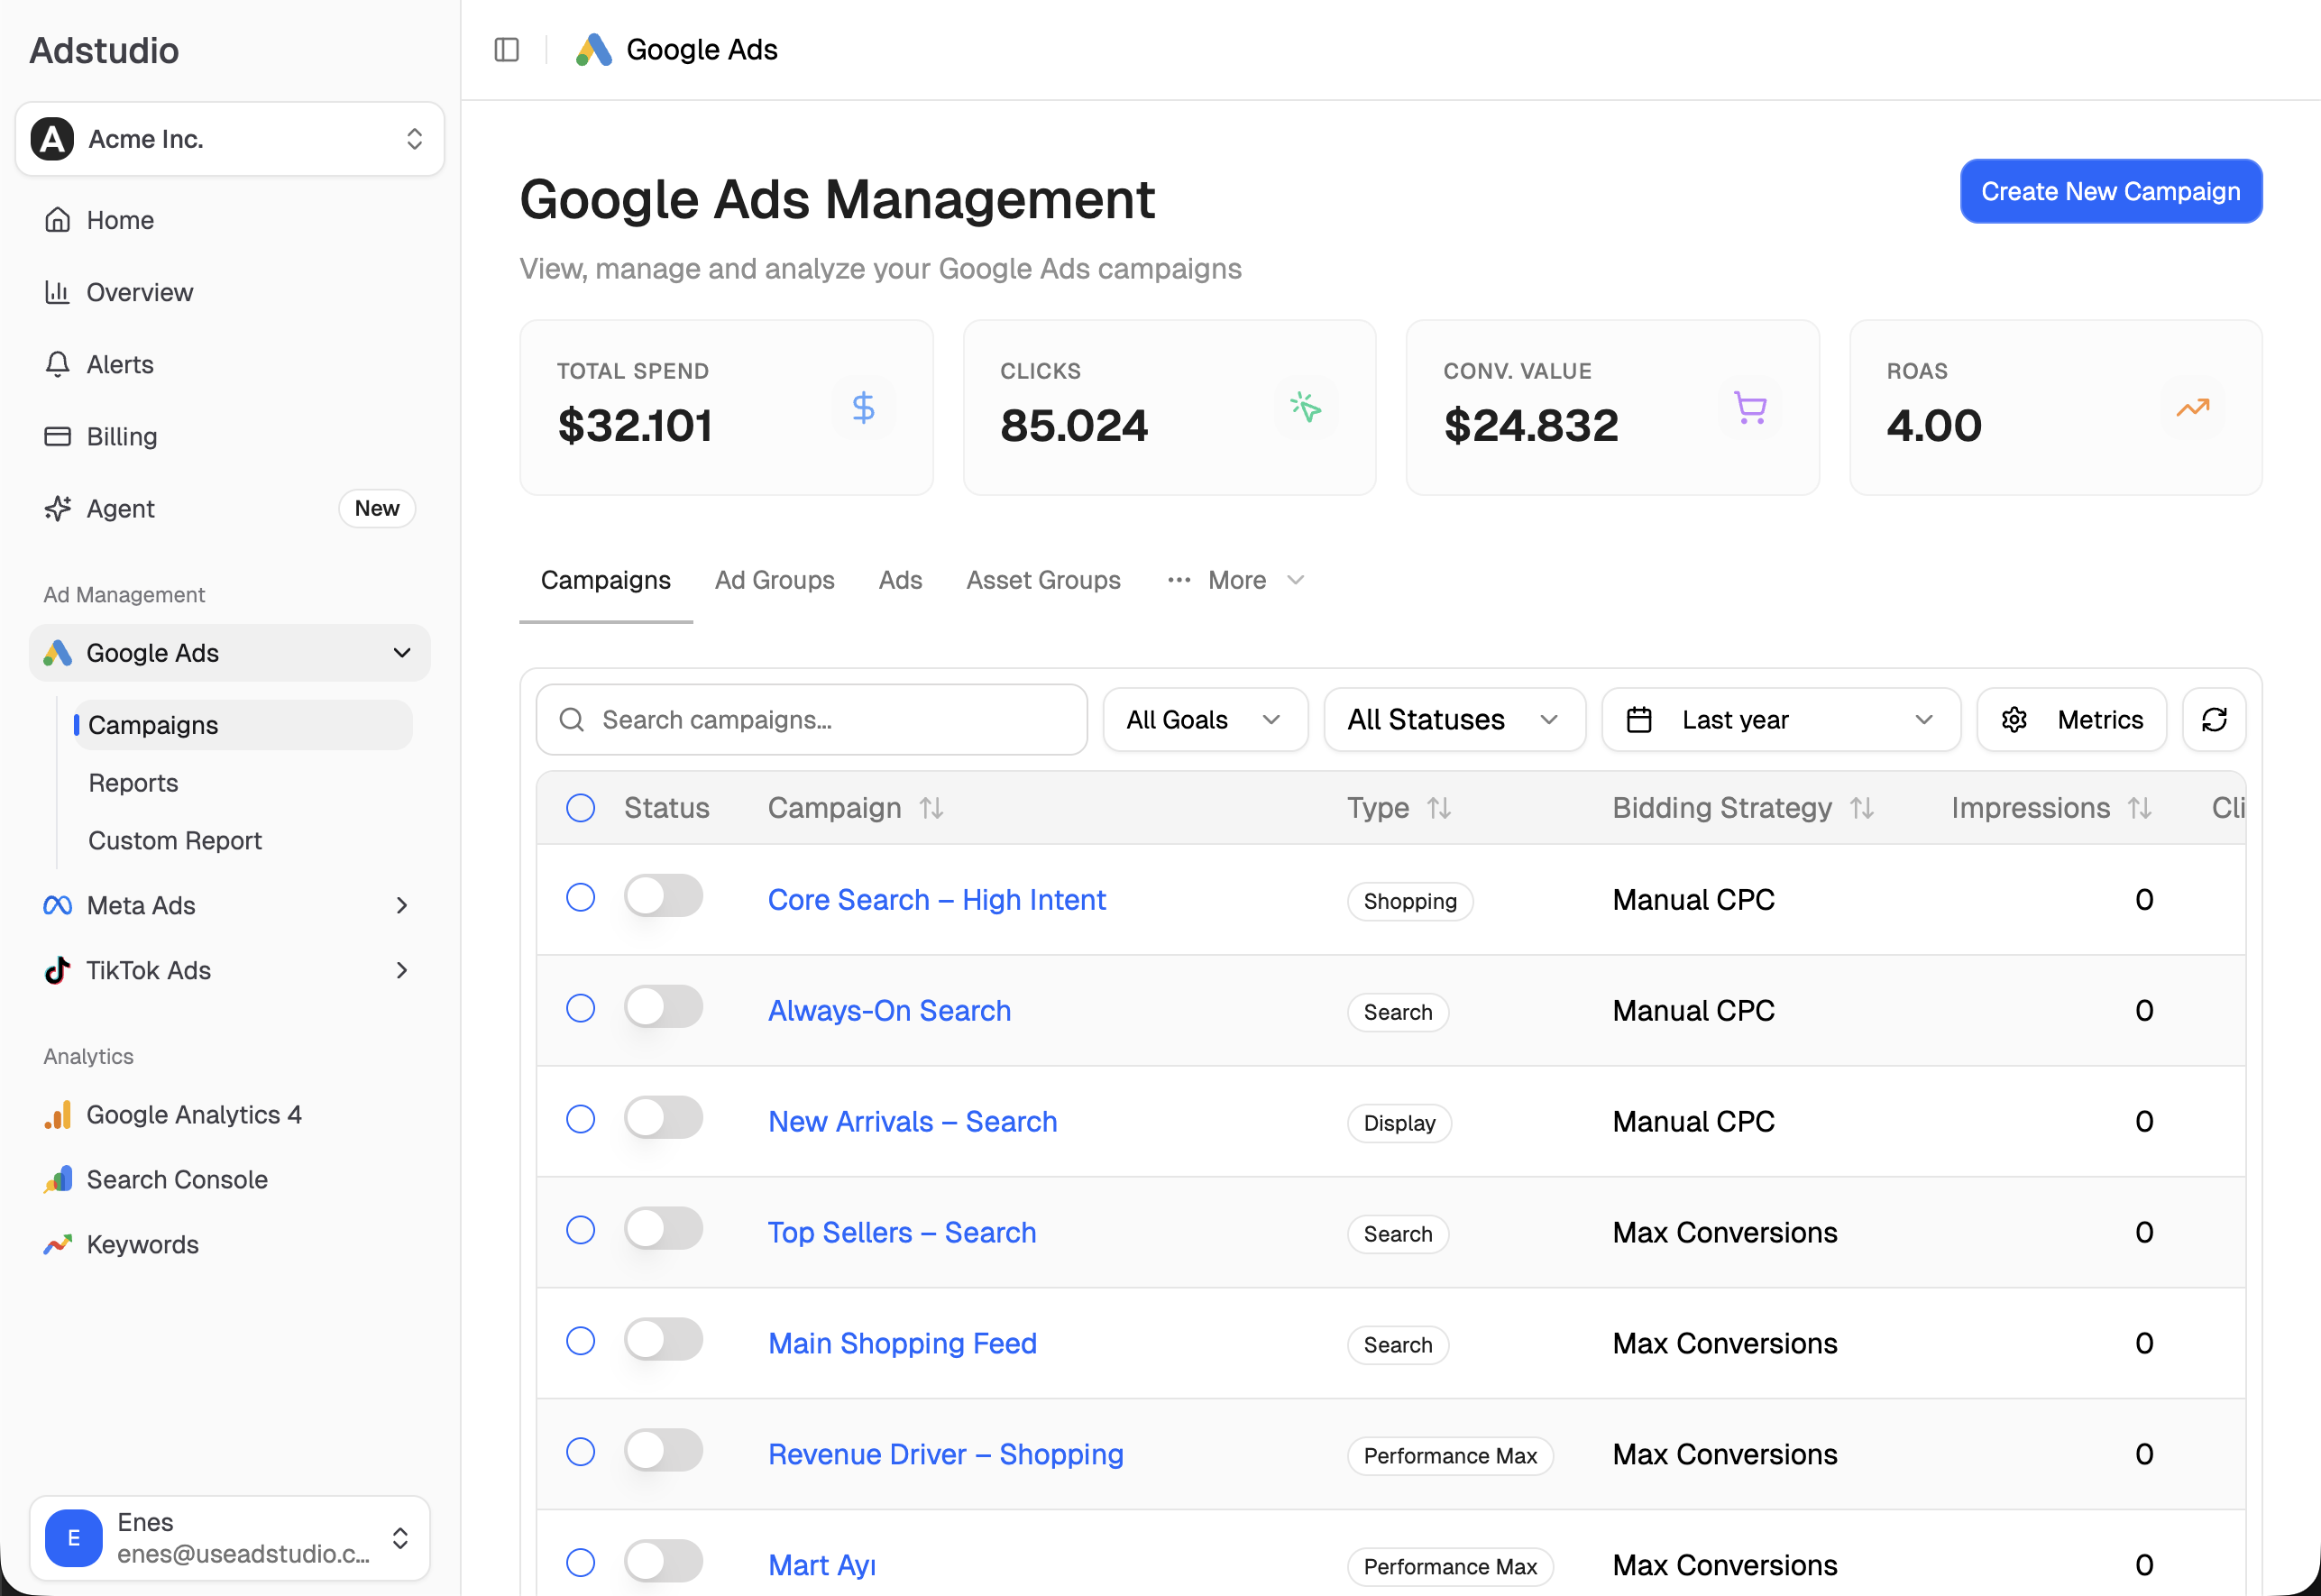Select the row checkbox for Always-On Search

[580, 1008]
